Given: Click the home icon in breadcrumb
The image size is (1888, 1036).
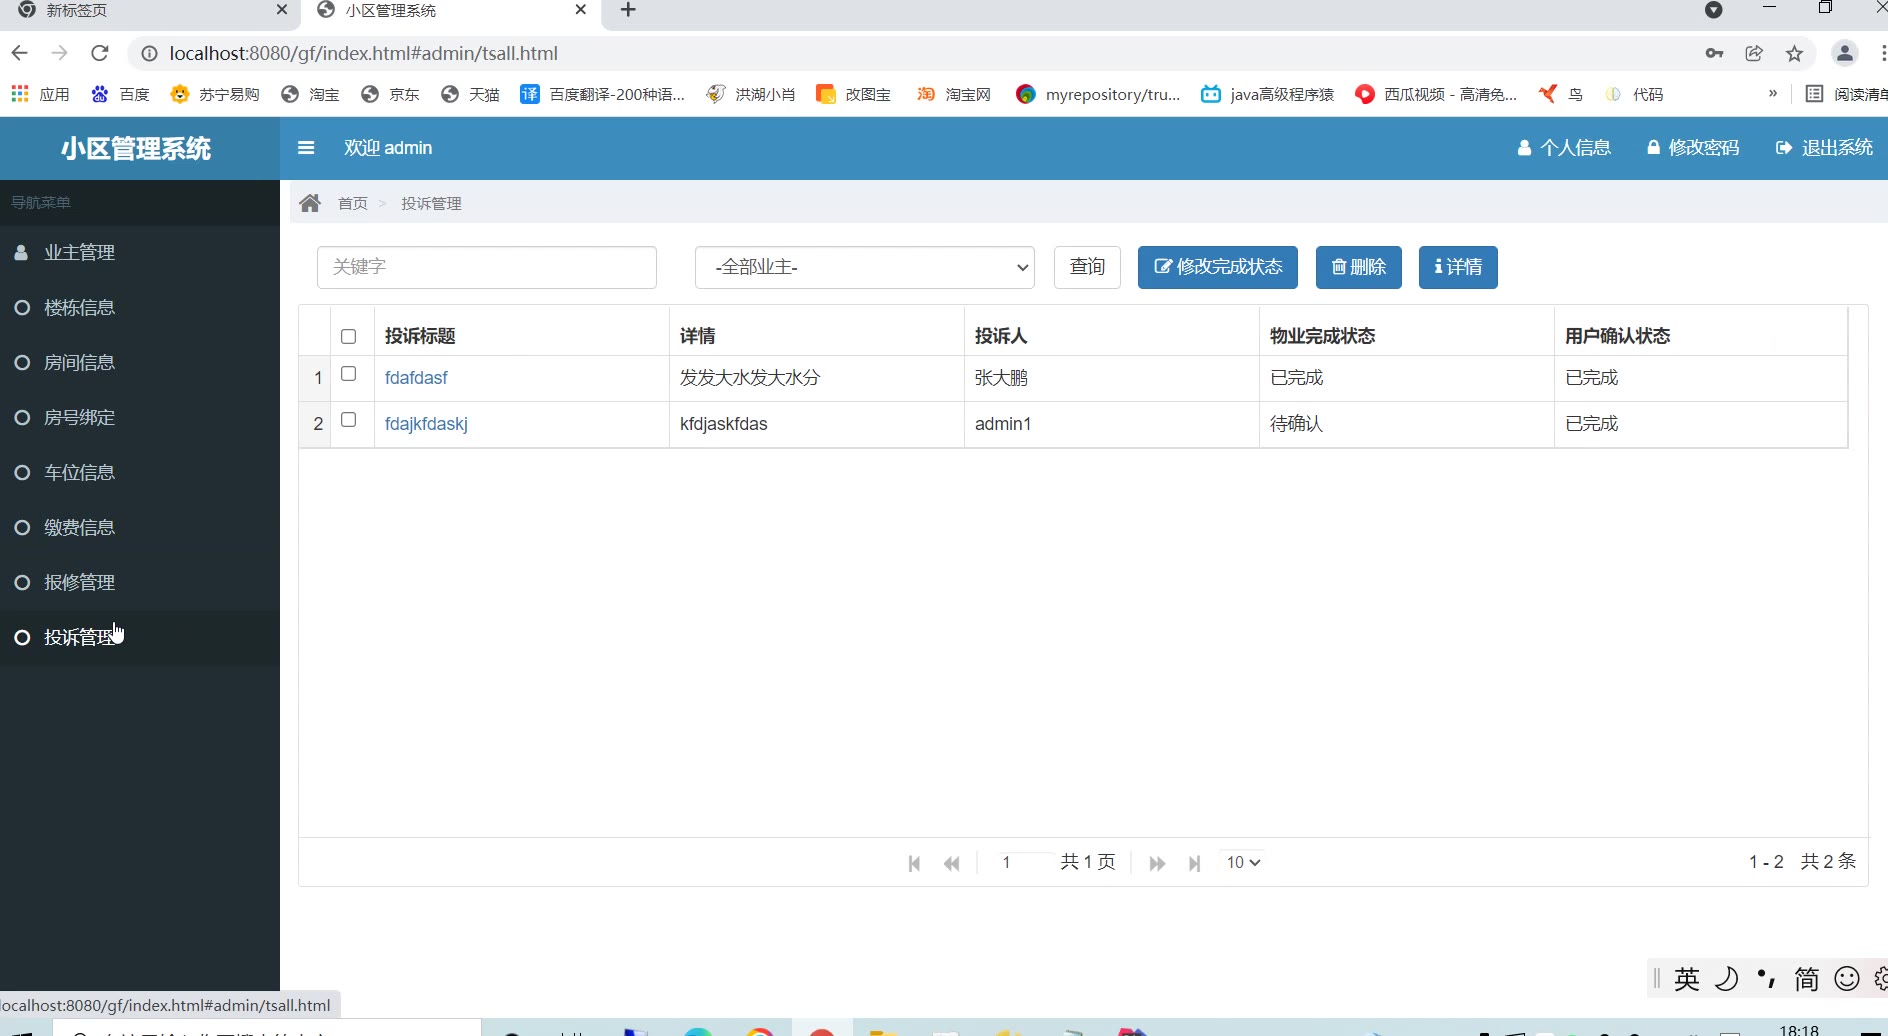Looking at the screenshot, I should pos(310,203).
